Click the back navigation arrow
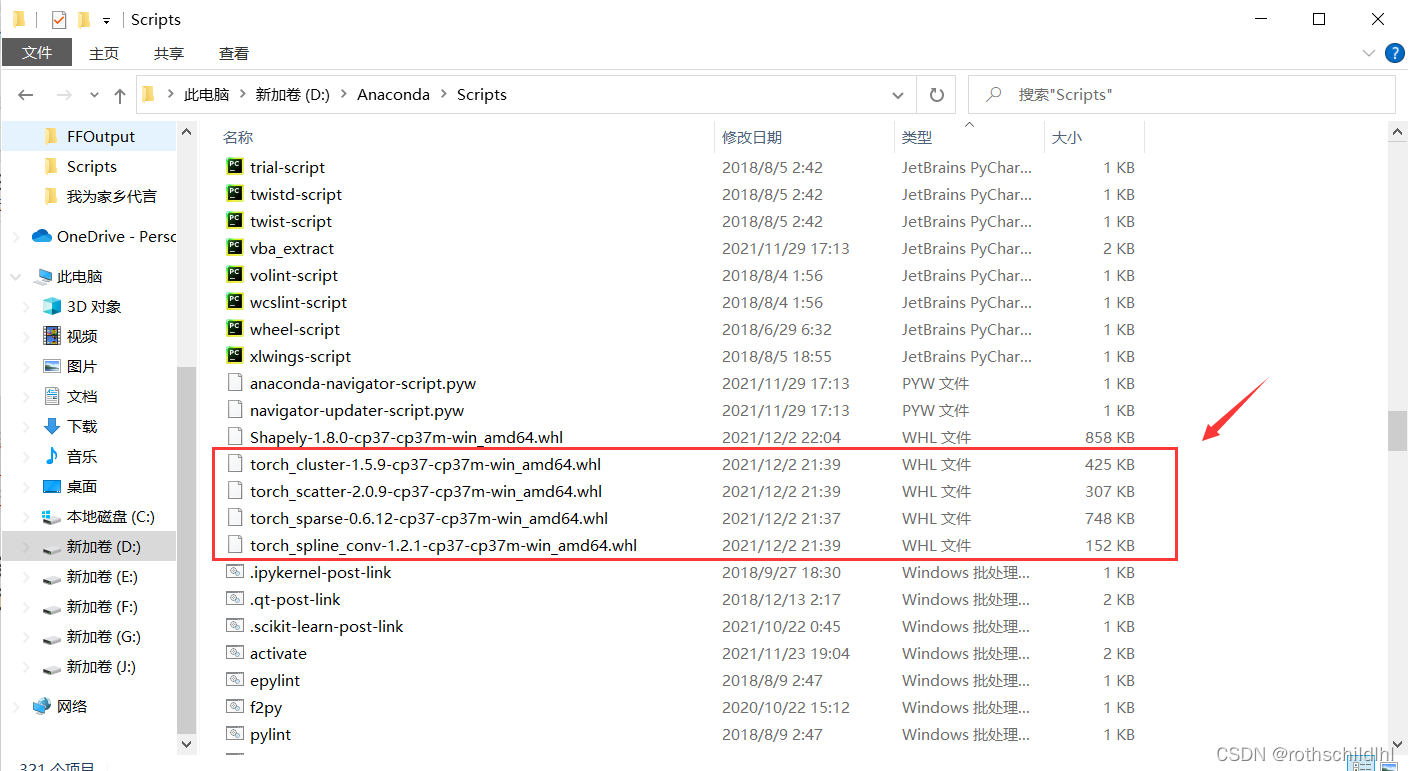Viewport: 1409px width, 771px height. (26, 94)
